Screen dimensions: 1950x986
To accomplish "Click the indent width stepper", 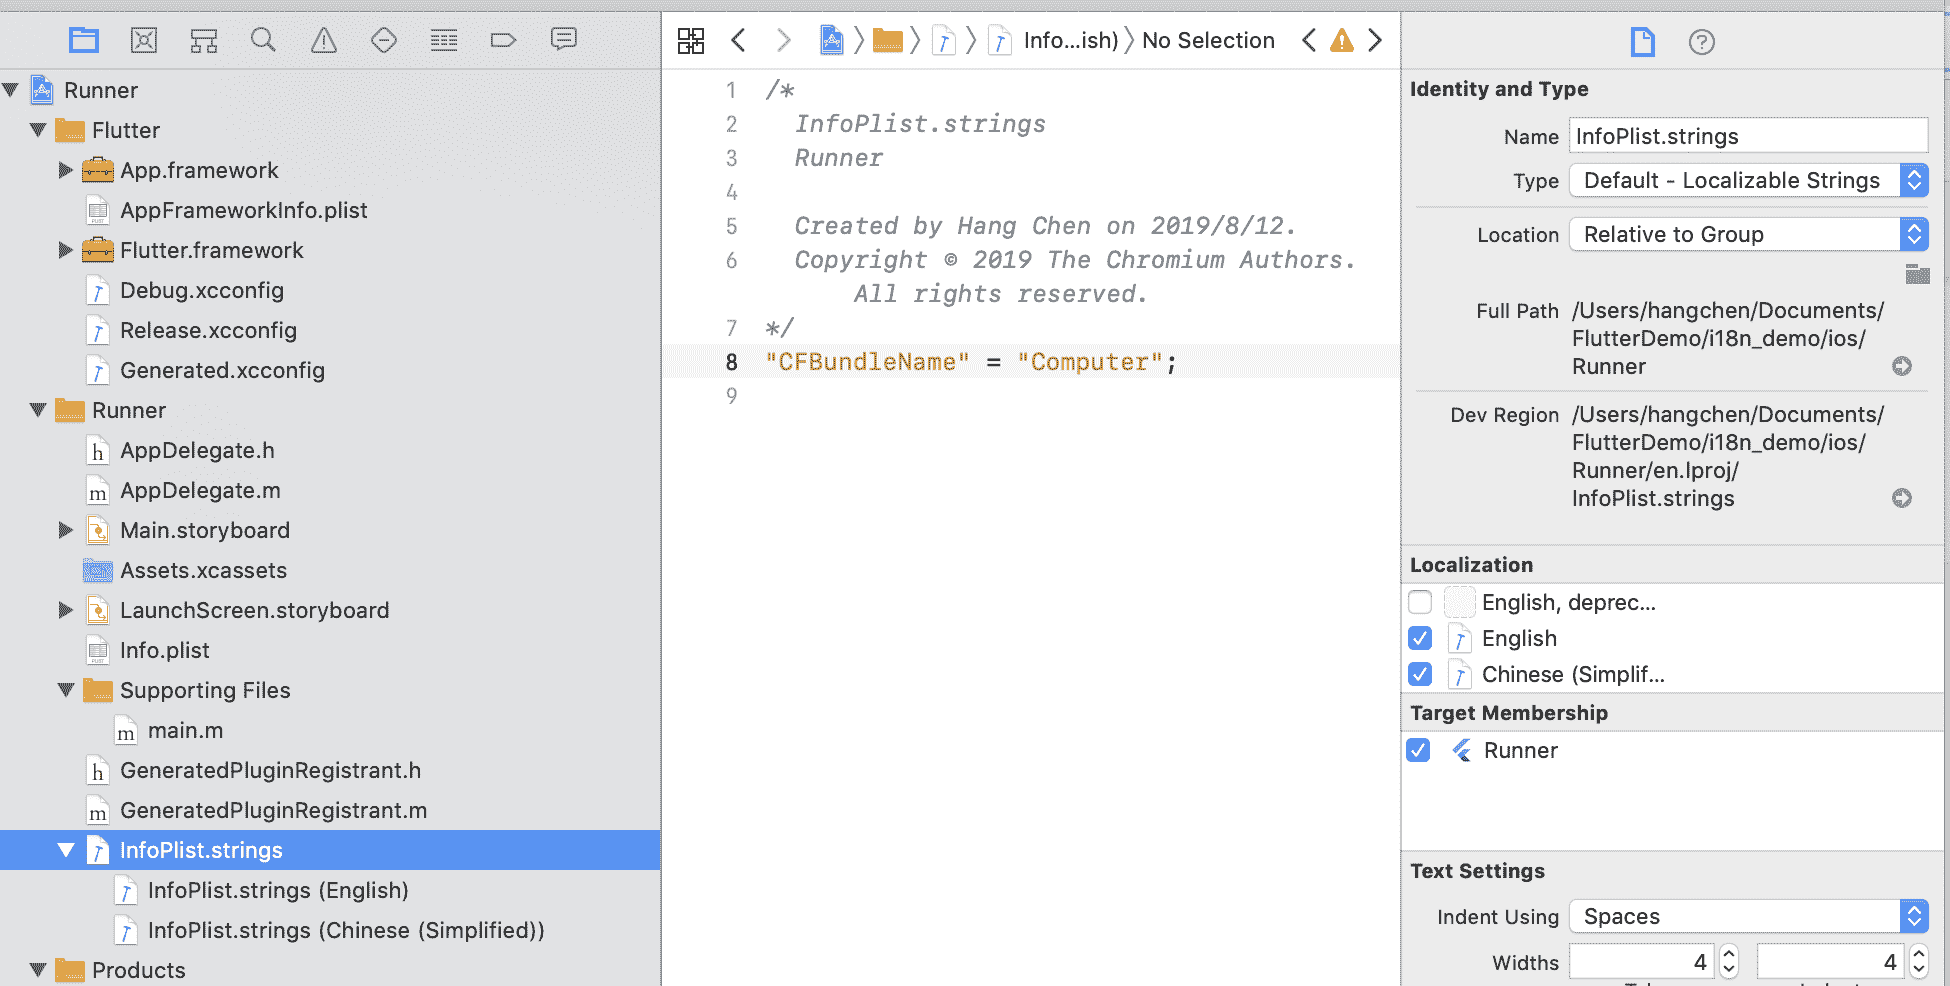I will point(1919,962).
